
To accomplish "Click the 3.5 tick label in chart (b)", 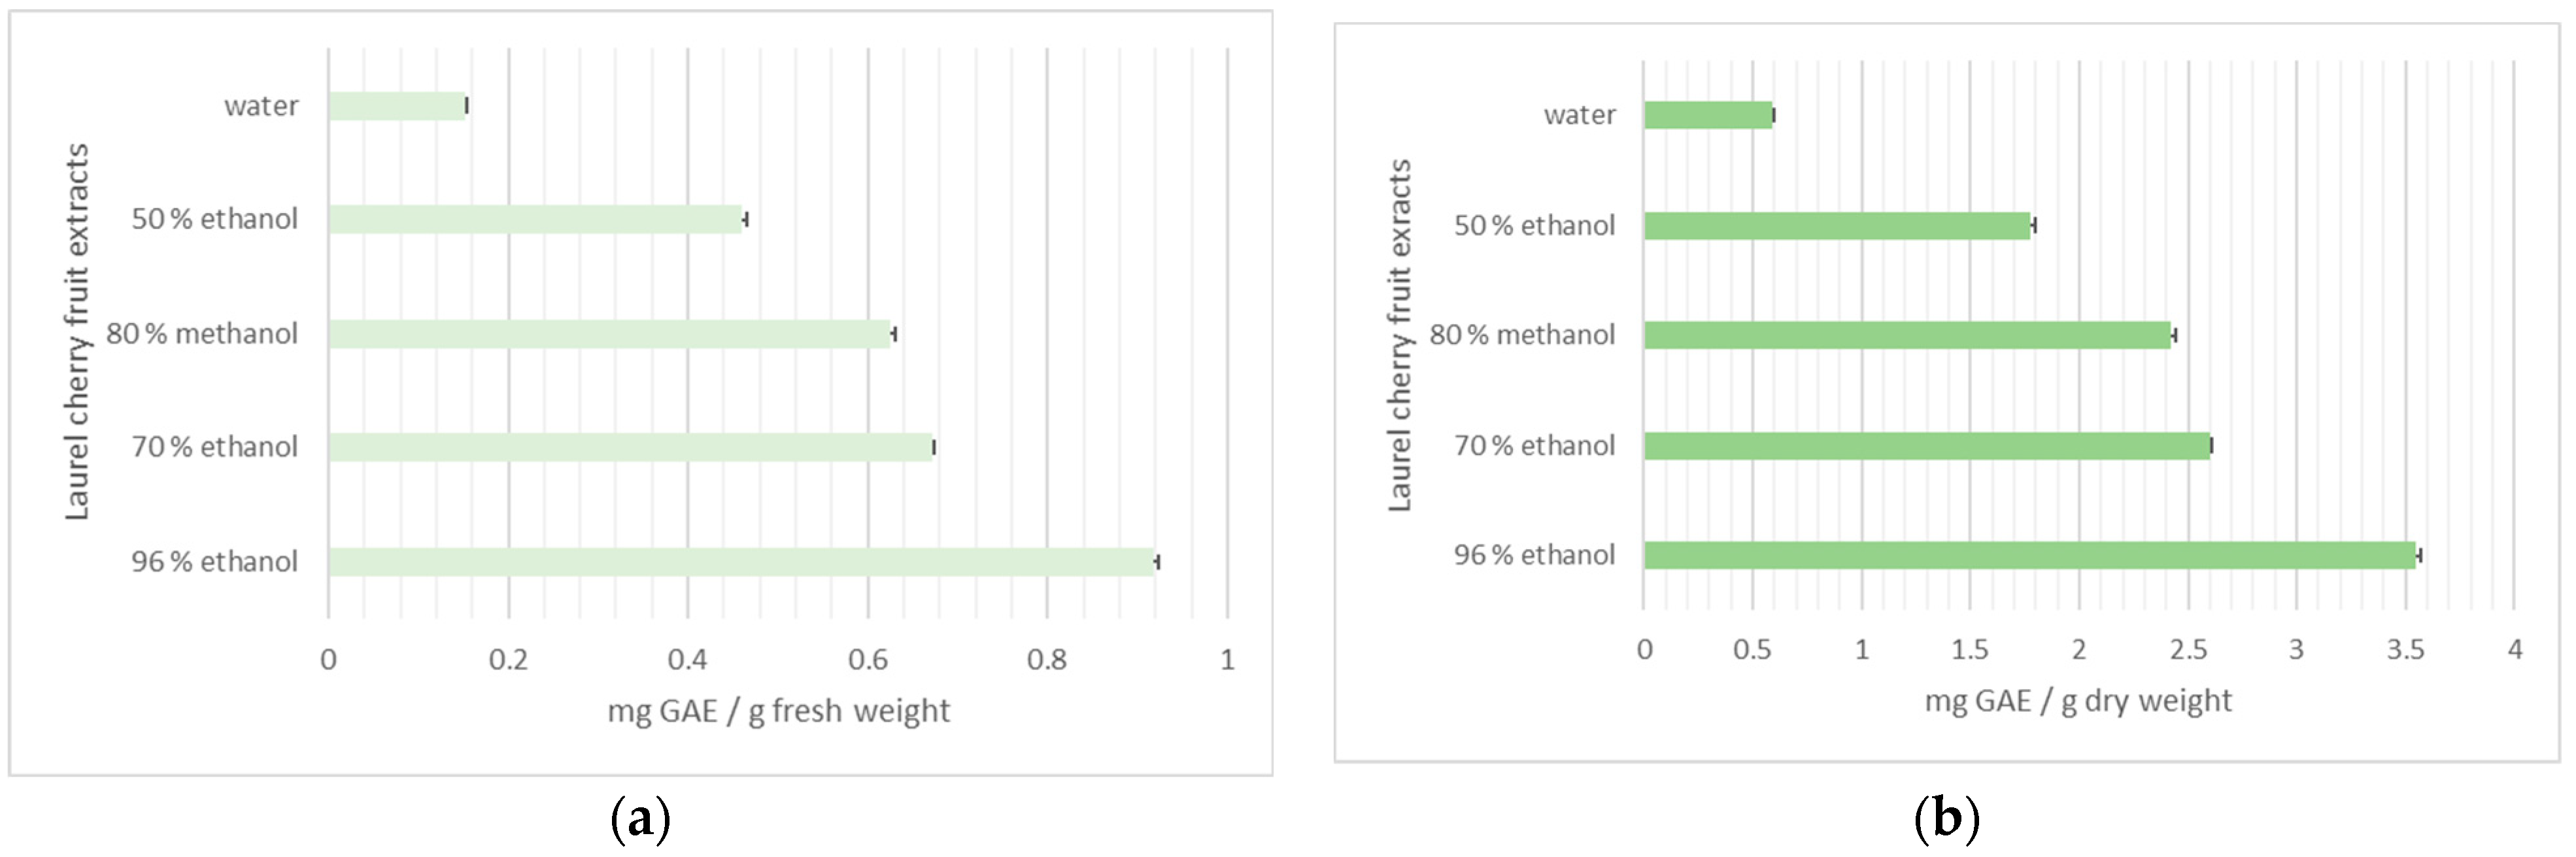I will 2405,650.
